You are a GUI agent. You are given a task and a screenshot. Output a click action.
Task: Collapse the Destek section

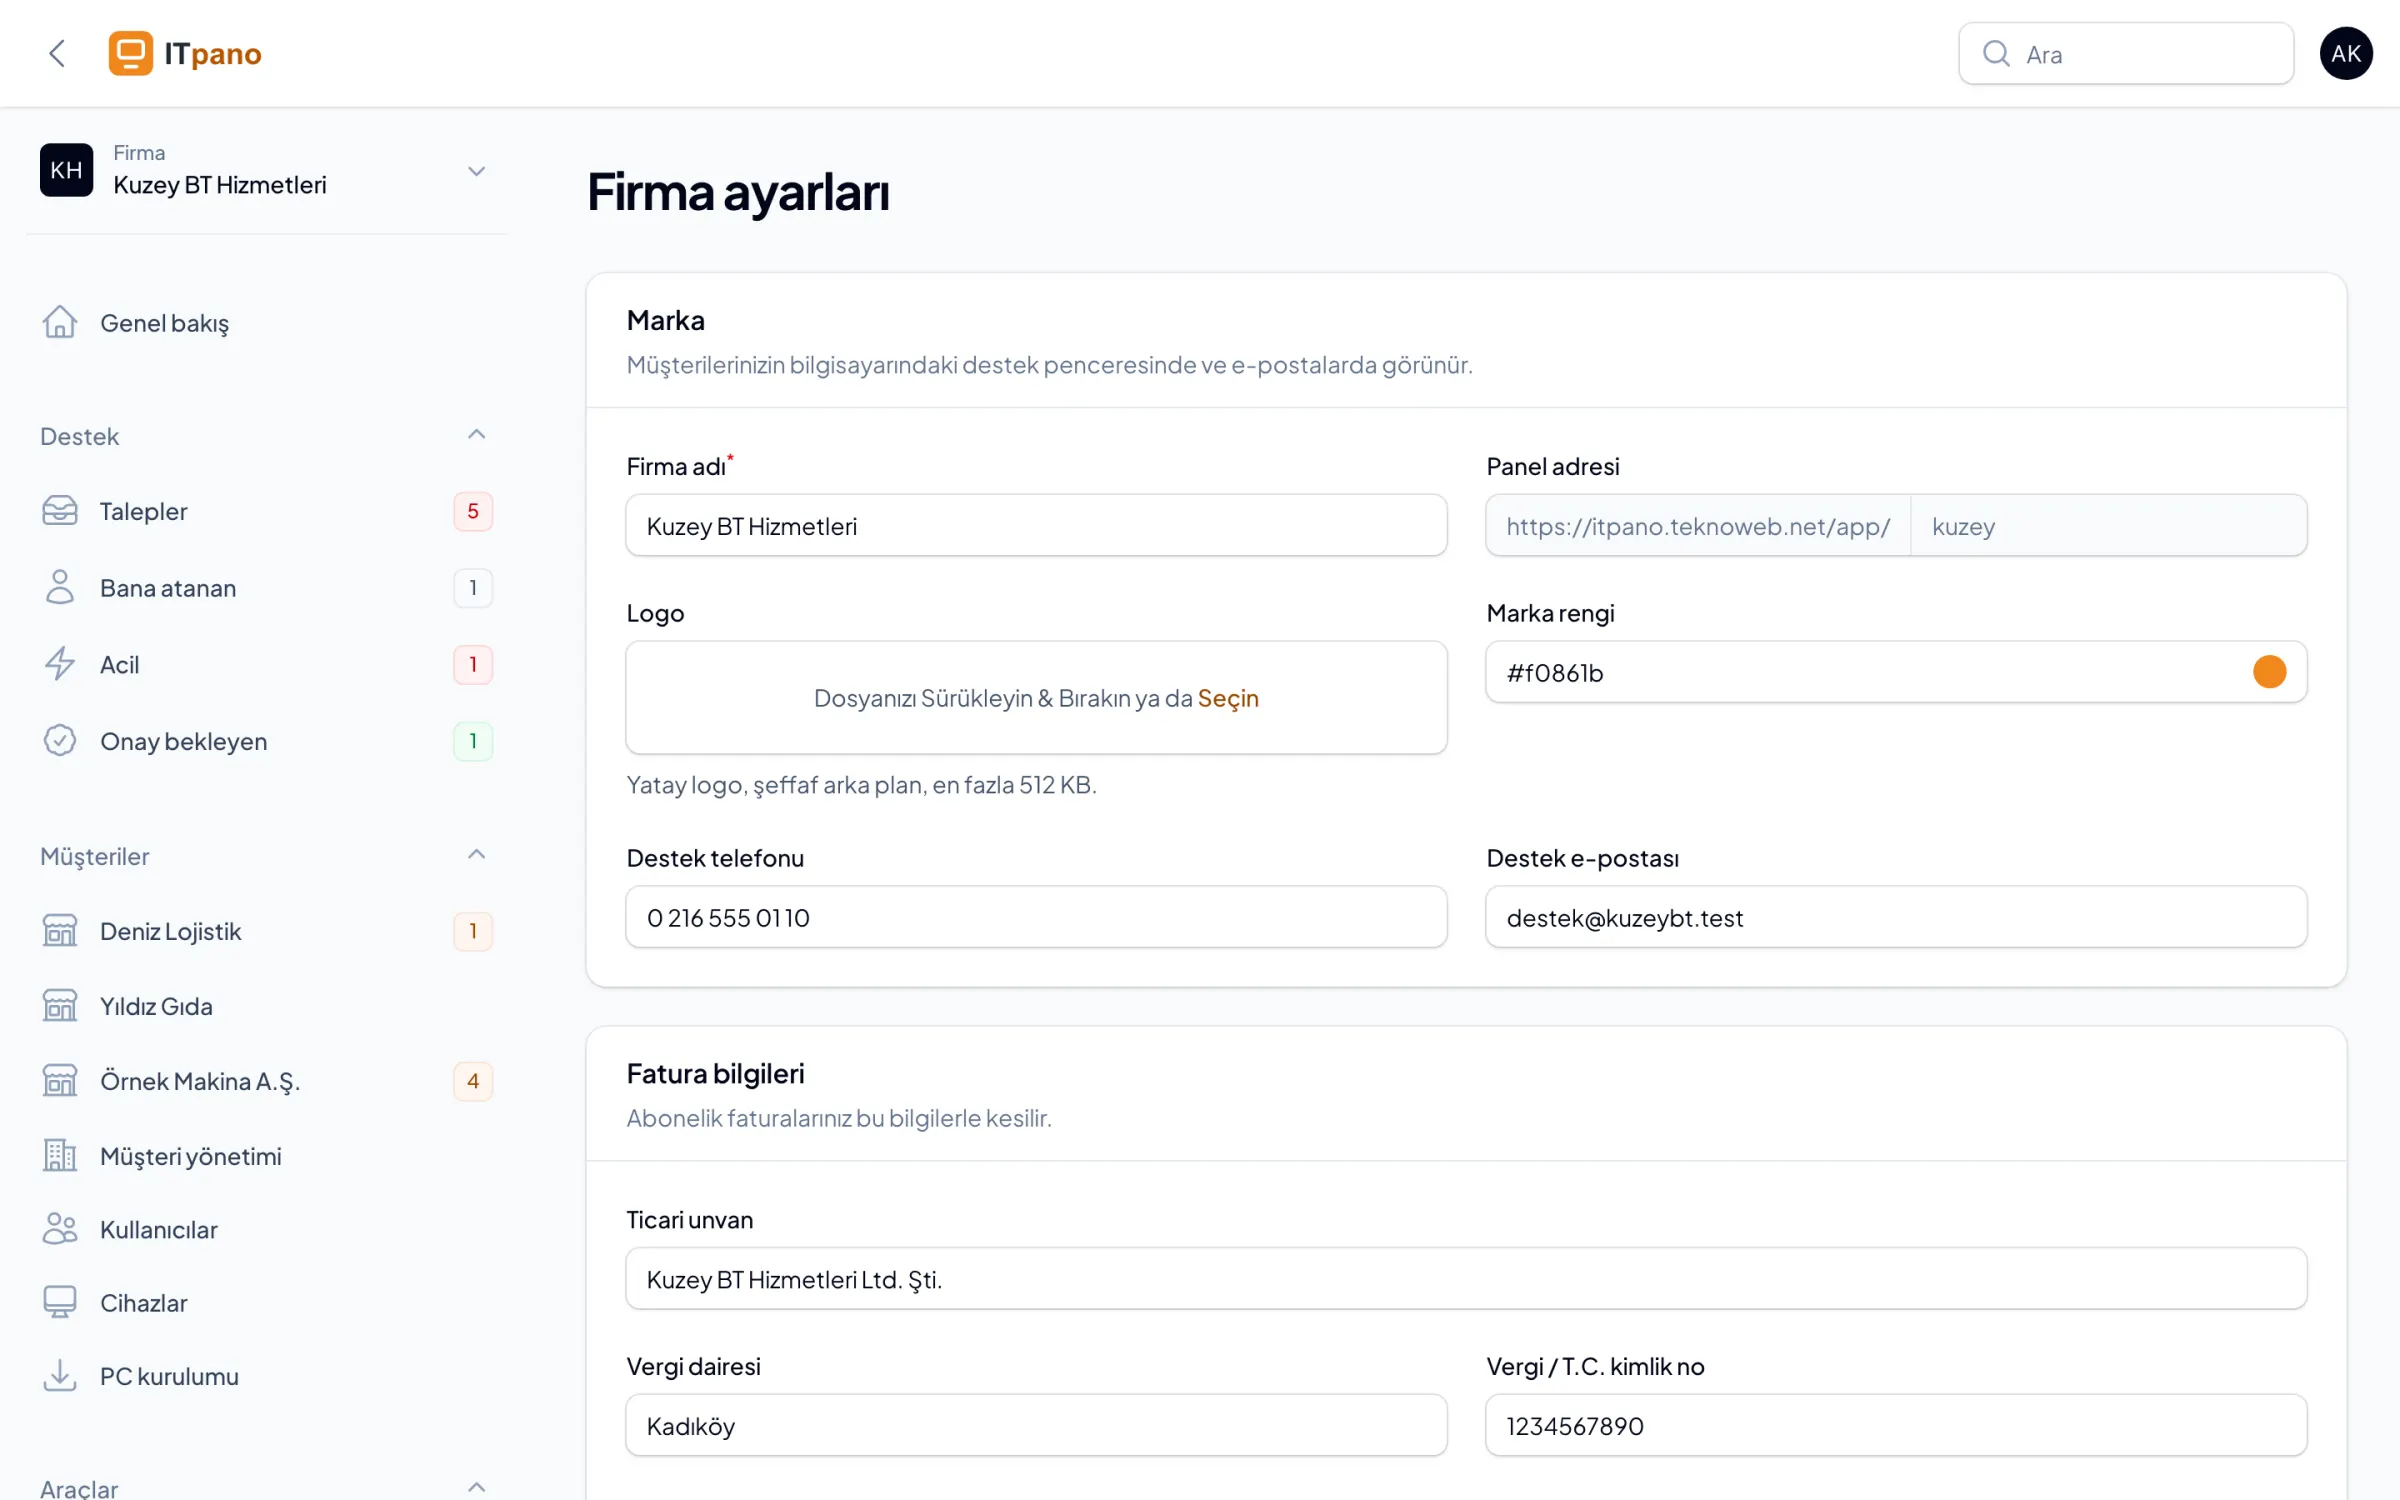tap(476, 435)
